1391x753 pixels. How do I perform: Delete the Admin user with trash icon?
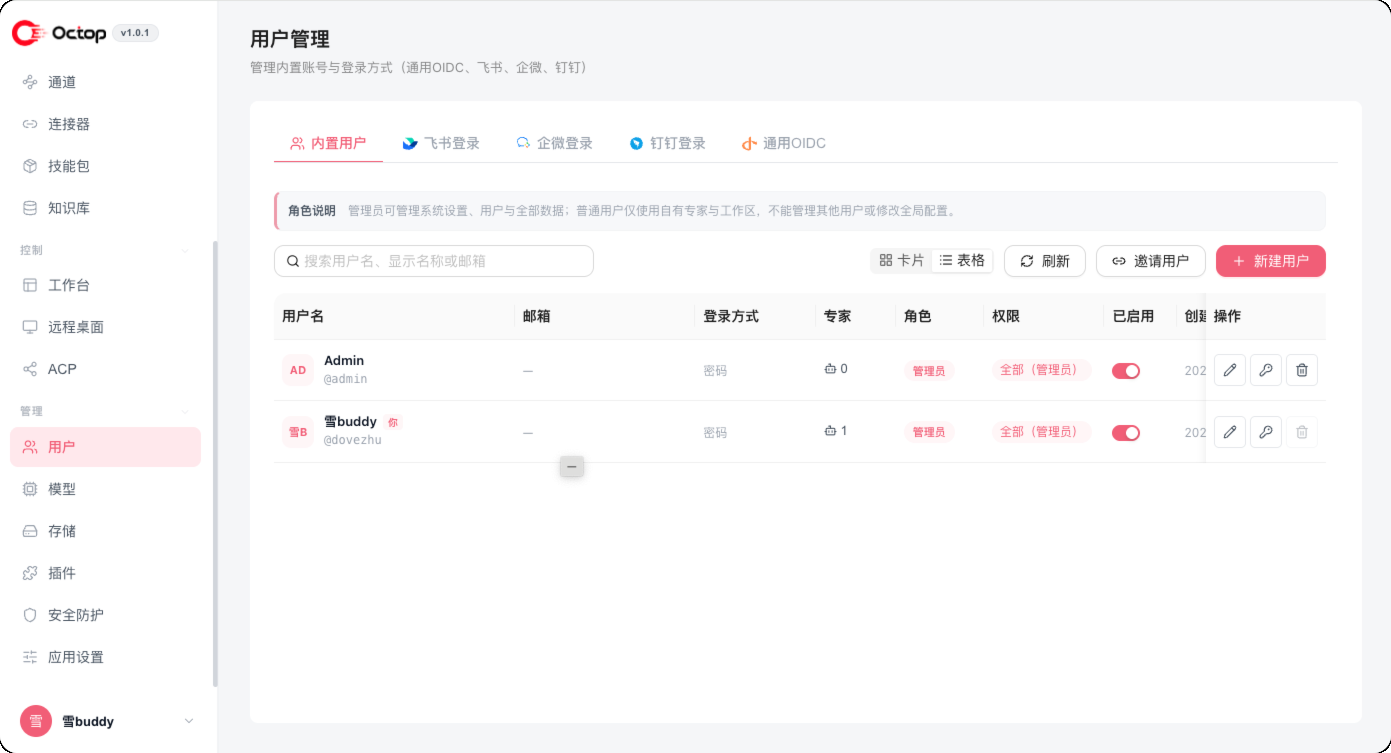(x=1302, y=370)
